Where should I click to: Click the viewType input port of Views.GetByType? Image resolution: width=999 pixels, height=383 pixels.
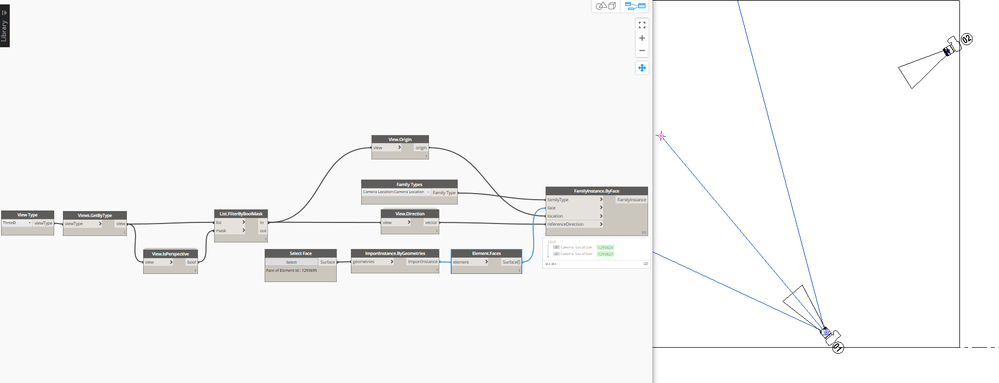point(82,224)
